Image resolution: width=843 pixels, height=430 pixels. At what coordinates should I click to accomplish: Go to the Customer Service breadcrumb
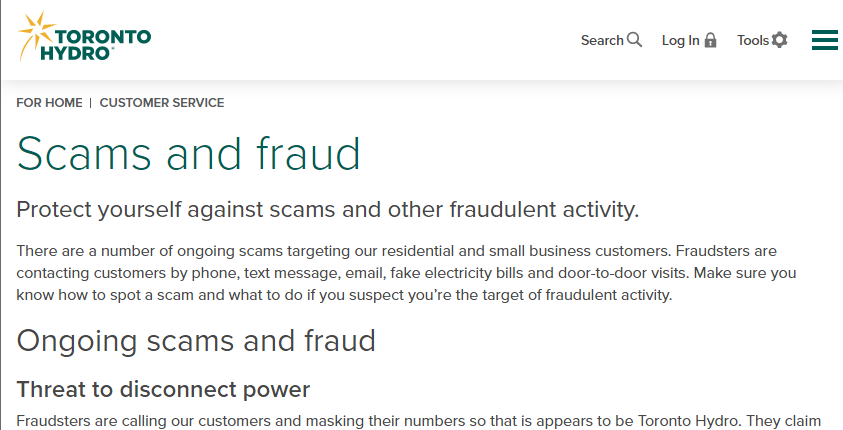point(162,103)
